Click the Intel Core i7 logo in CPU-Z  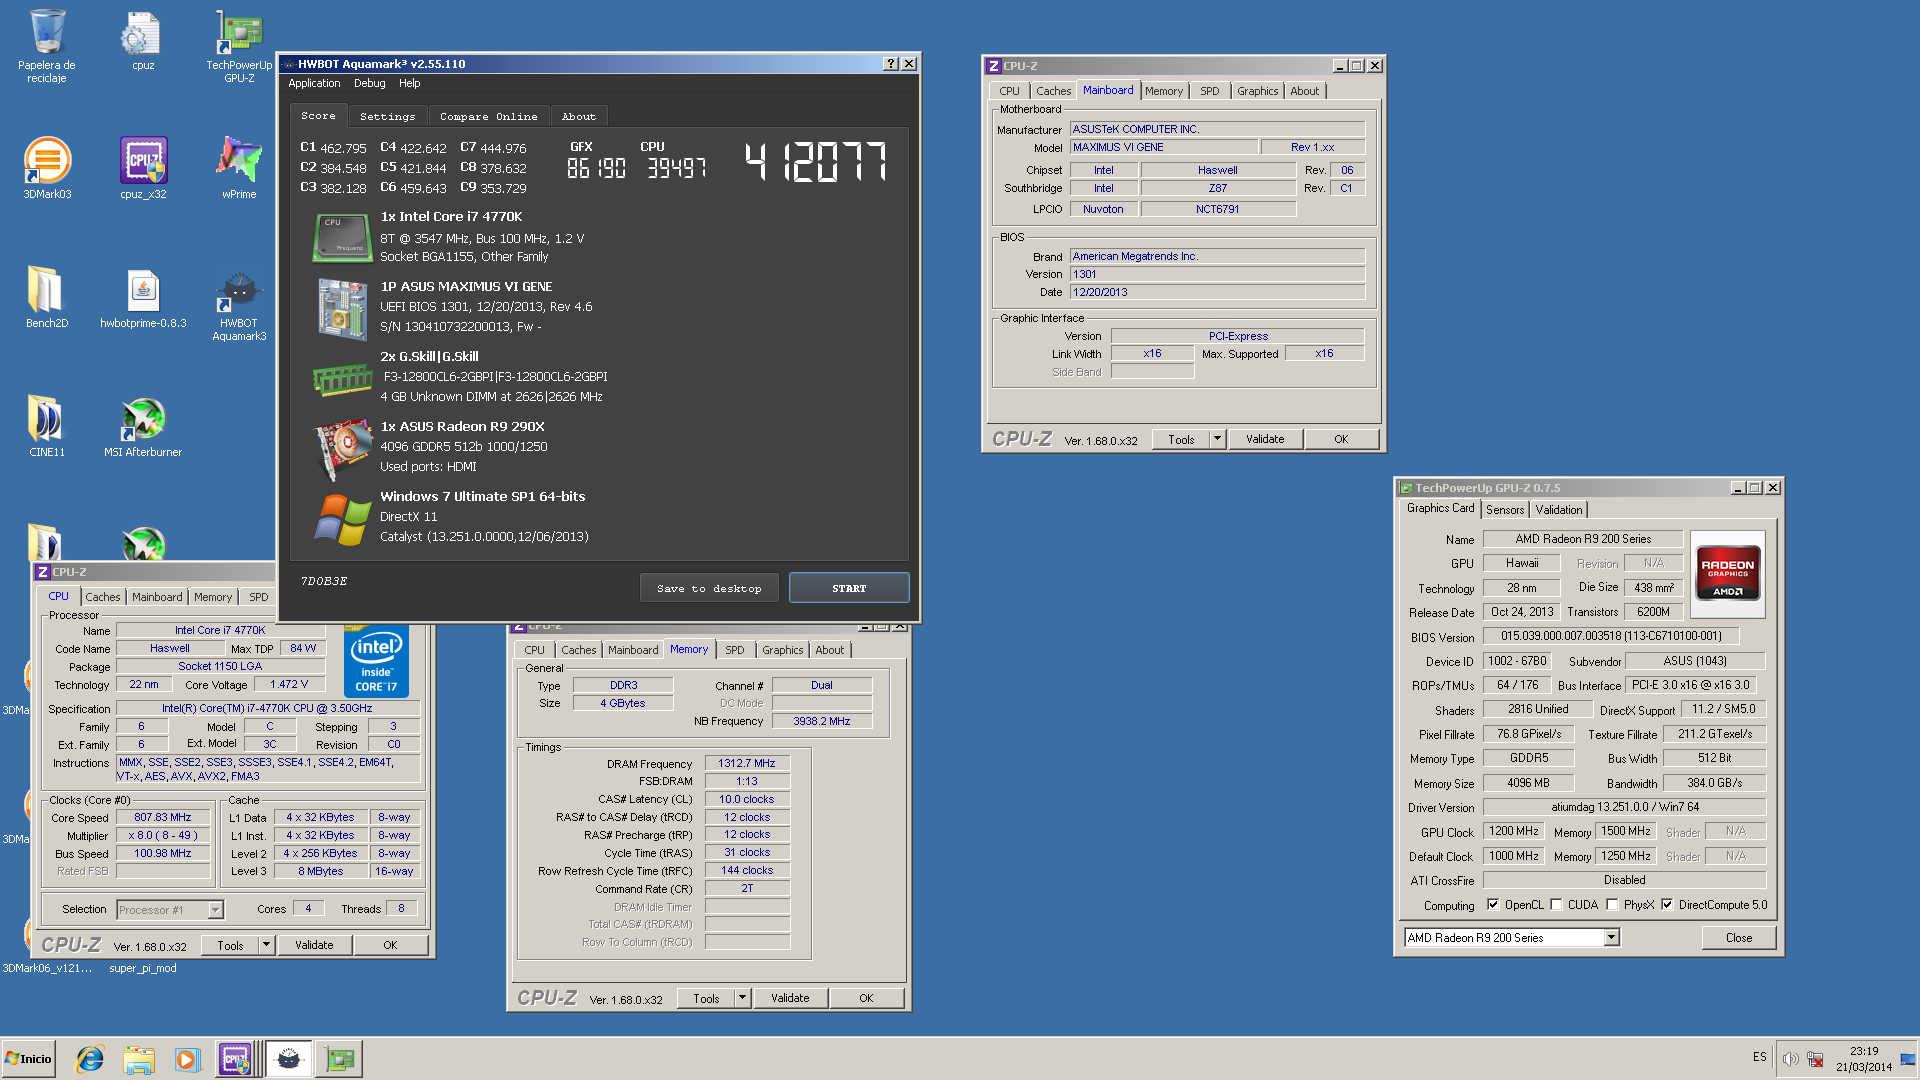pyautogui.click(x=376, y=661)
